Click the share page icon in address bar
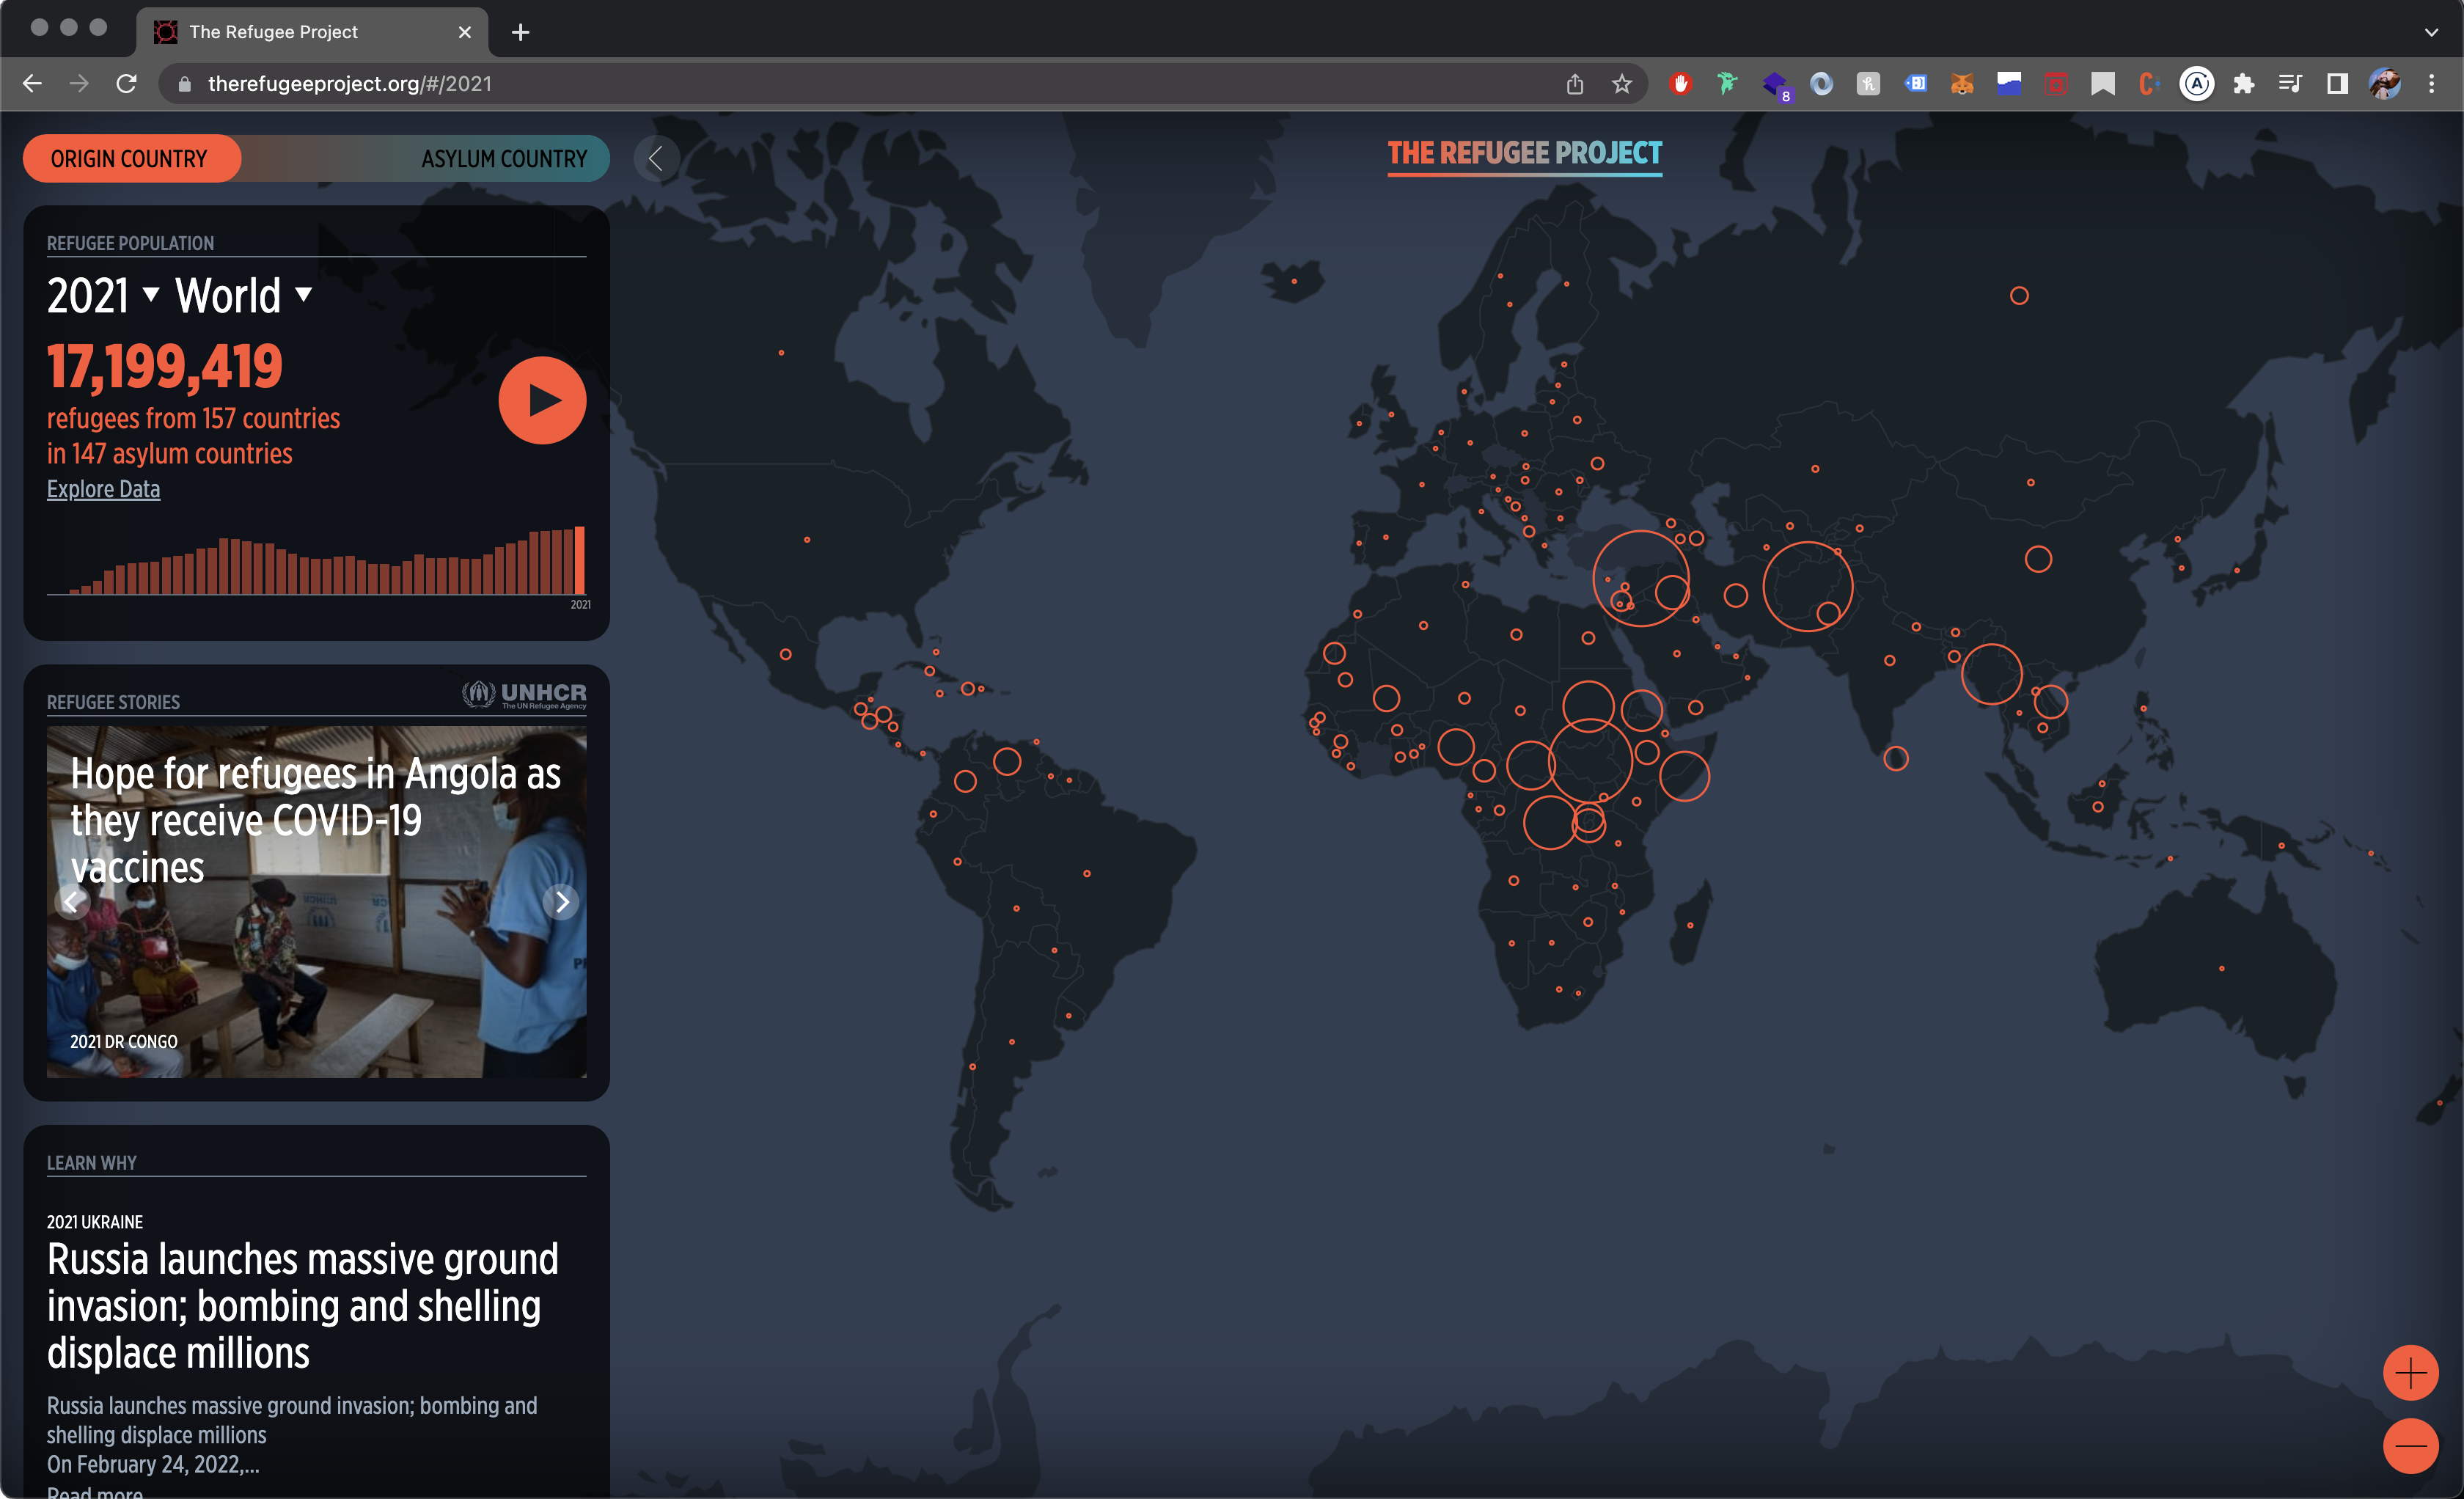 click(1575, 84)
